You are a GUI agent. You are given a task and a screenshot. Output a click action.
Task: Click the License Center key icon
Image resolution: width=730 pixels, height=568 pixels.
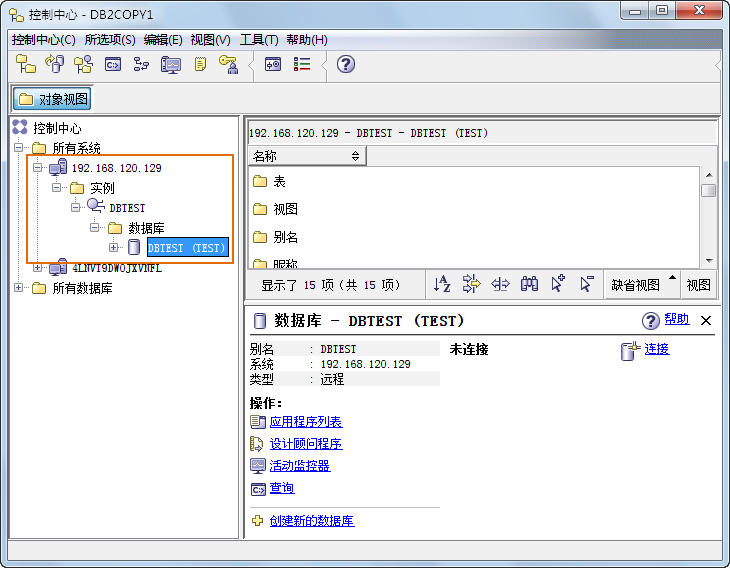229,64
